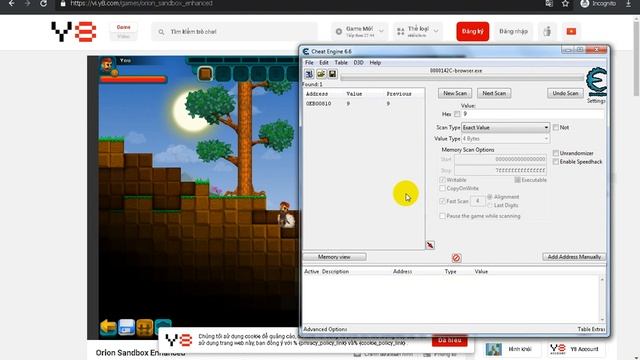Click the scan progress bar
The width and height of the screenshot is (640, 360).
coord(462,78)
